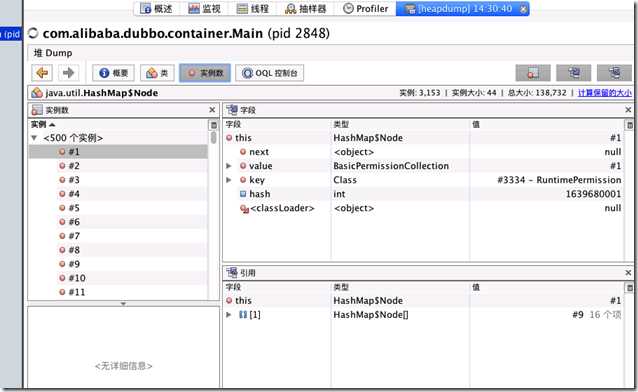Image resolution: width=638 pixels, height=392 pixels.
Task: Select the this row in 字段 table
Action: (423, 138)
